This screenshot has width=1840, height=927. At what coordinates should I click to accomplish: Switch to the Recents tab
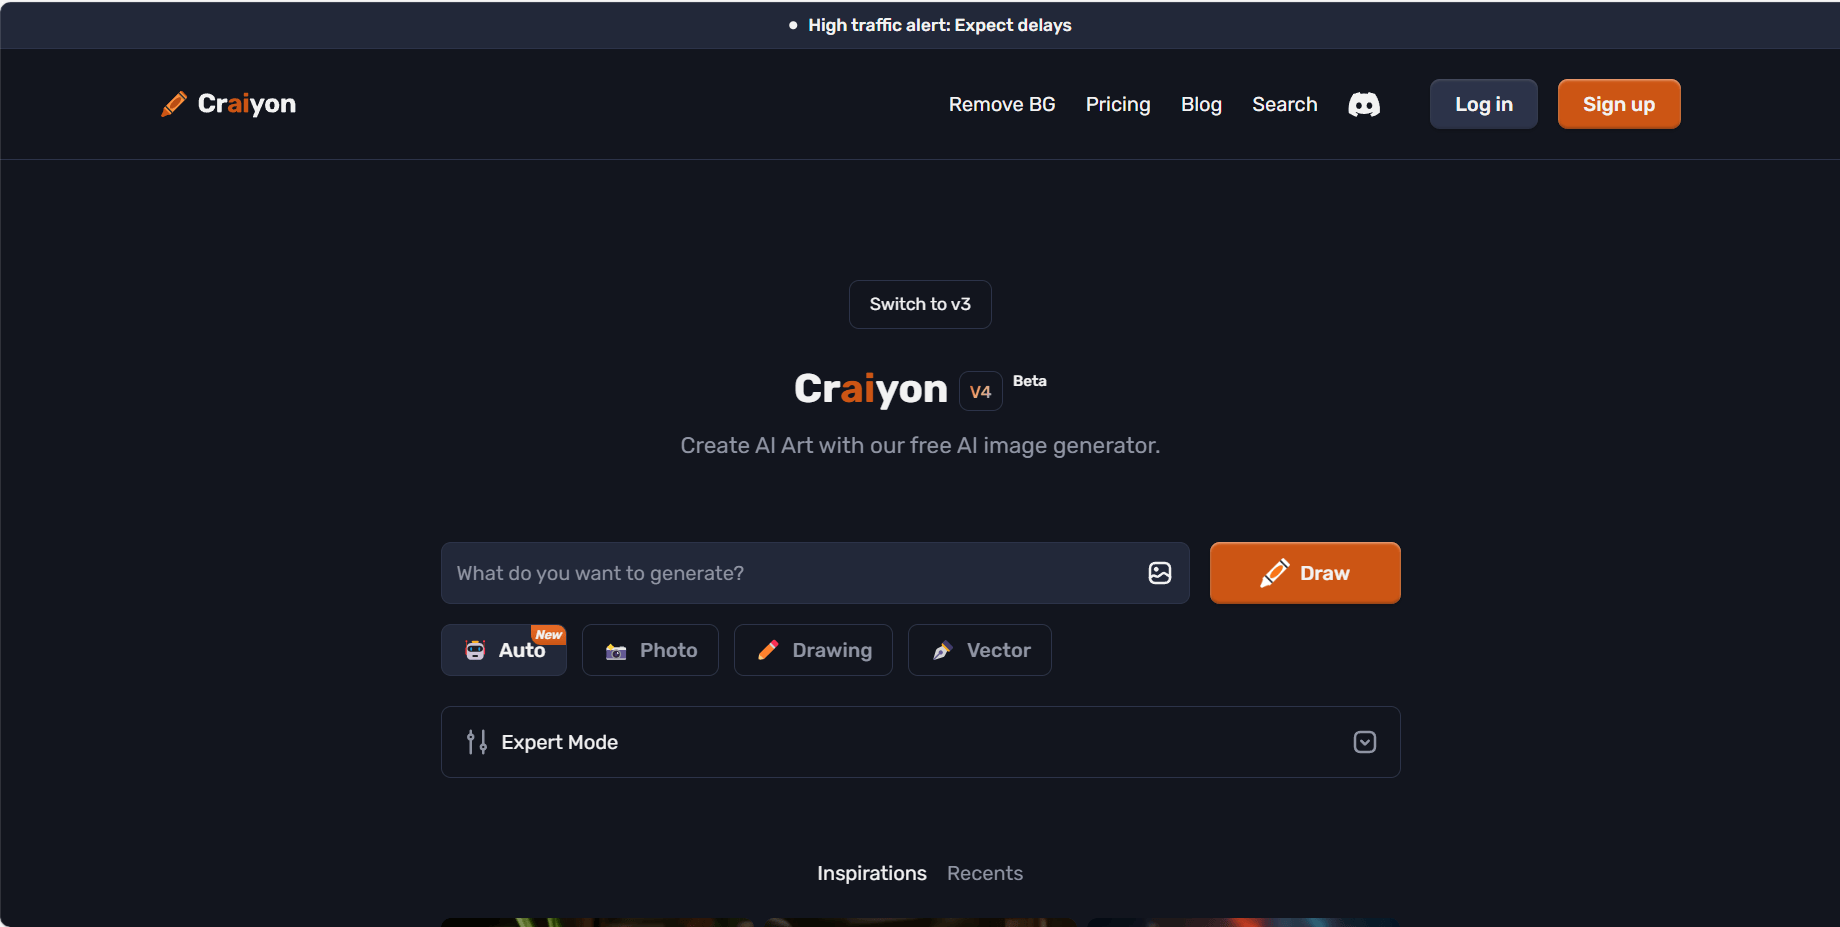(985, 873)
